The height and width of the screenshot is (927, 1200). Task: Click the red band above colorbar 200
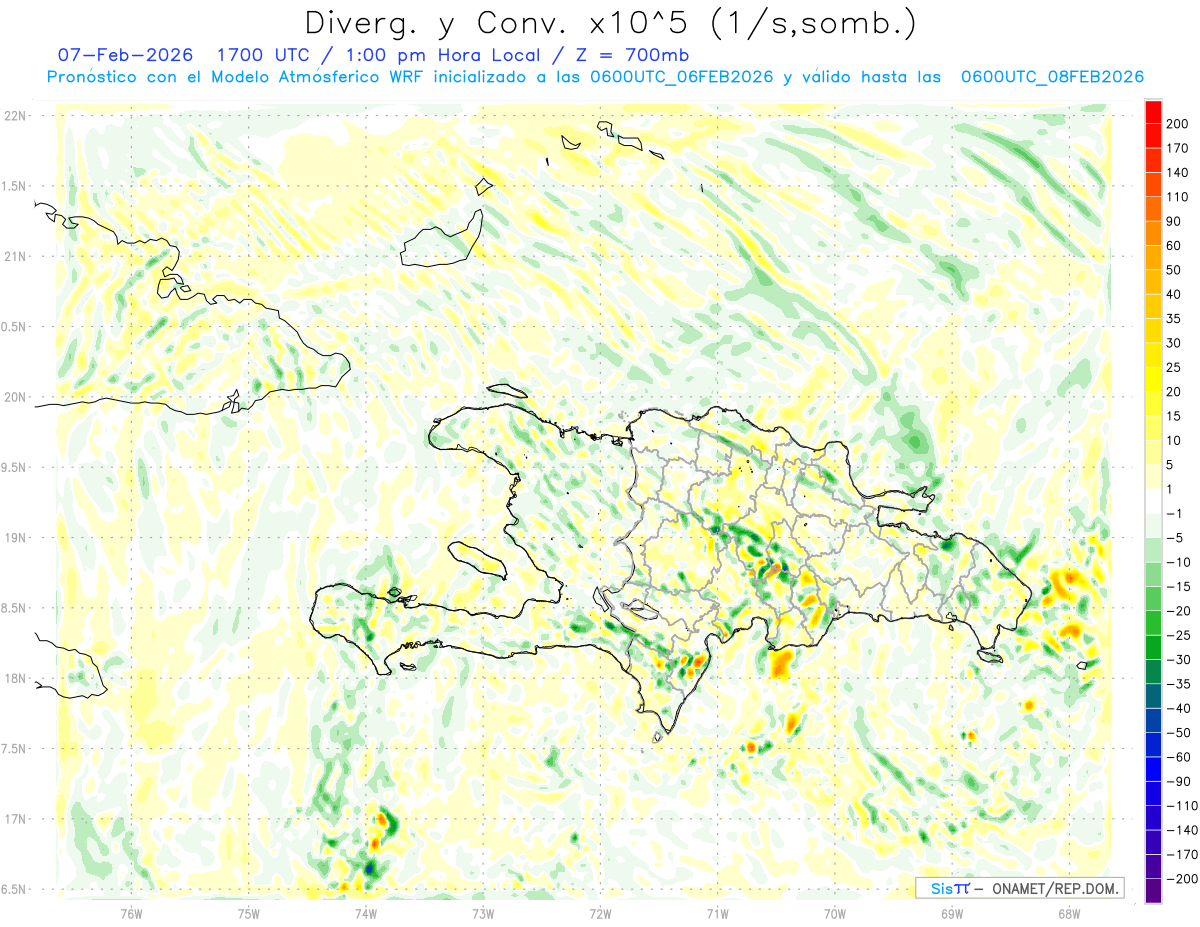pos(1153,111)
